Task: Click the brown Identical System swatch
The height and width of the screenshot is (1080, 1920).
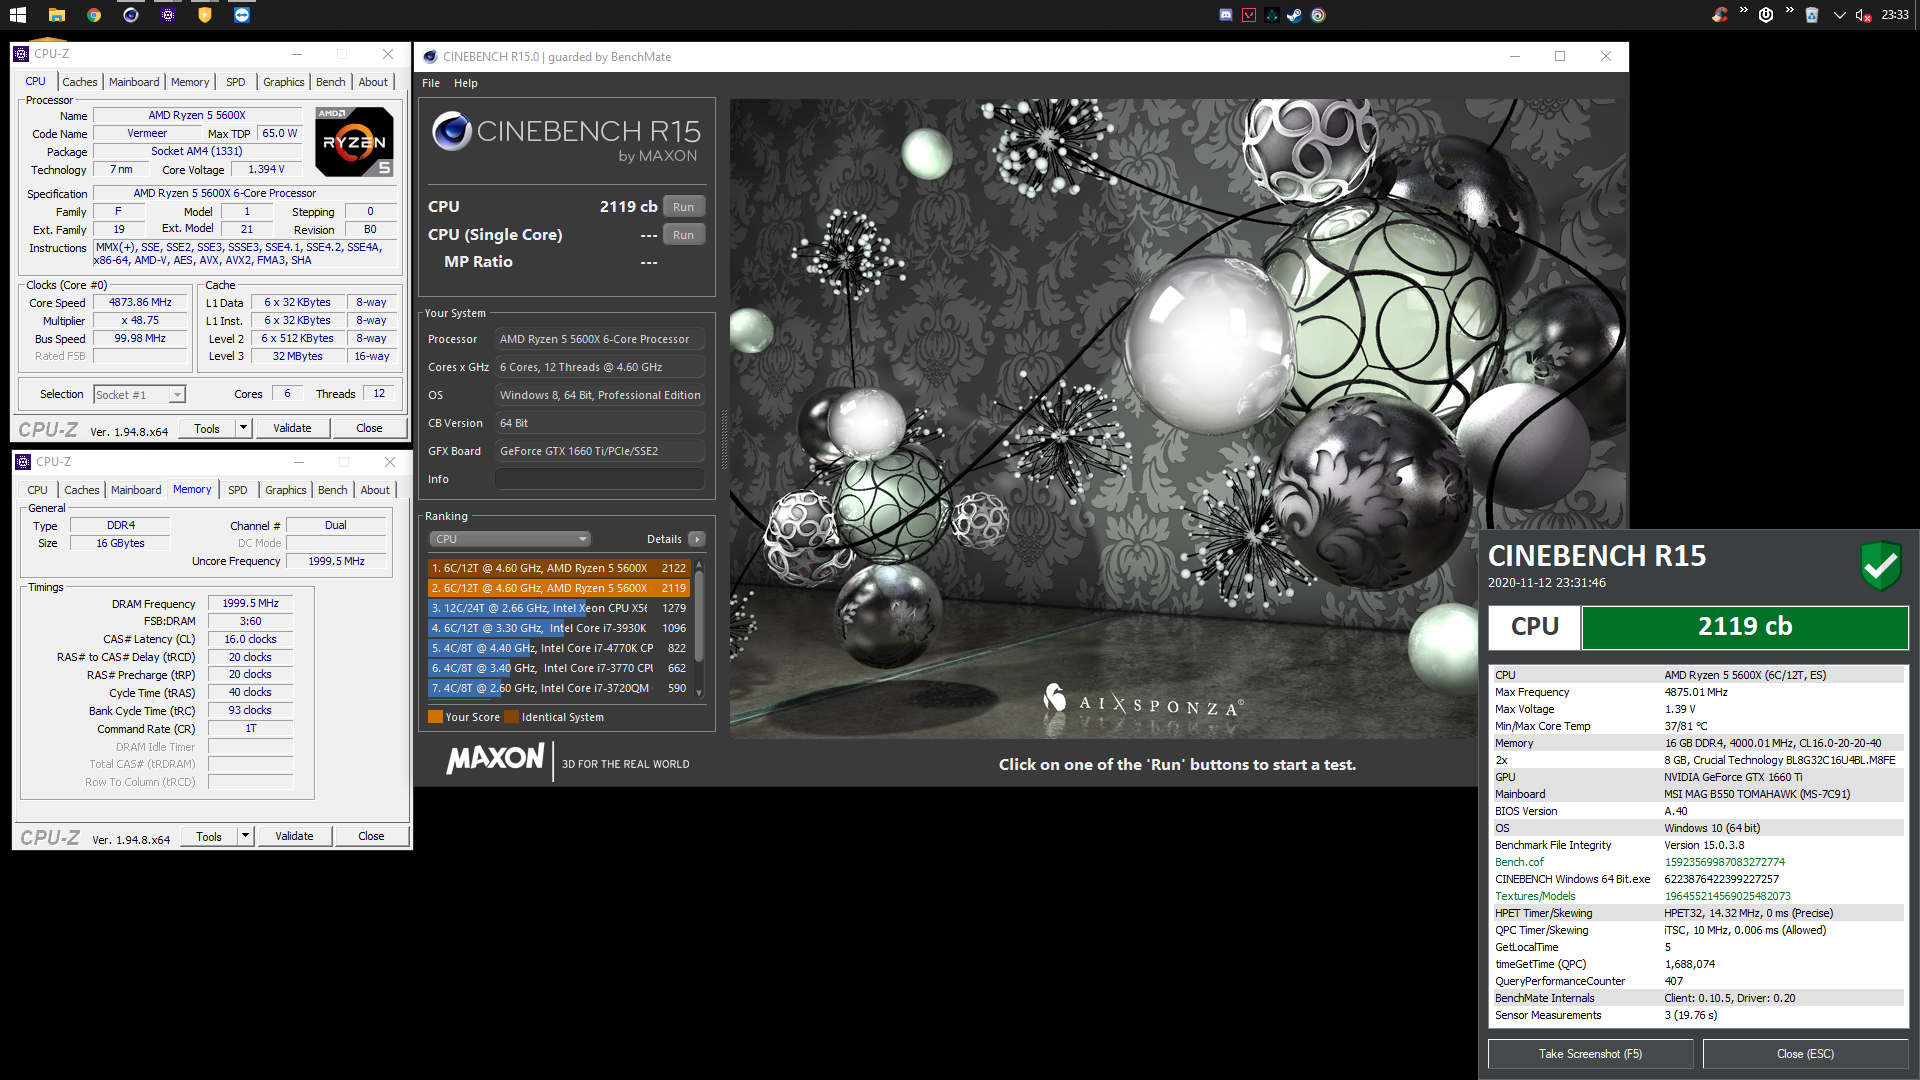Action: pyautogui.click(x=512, y=717)
